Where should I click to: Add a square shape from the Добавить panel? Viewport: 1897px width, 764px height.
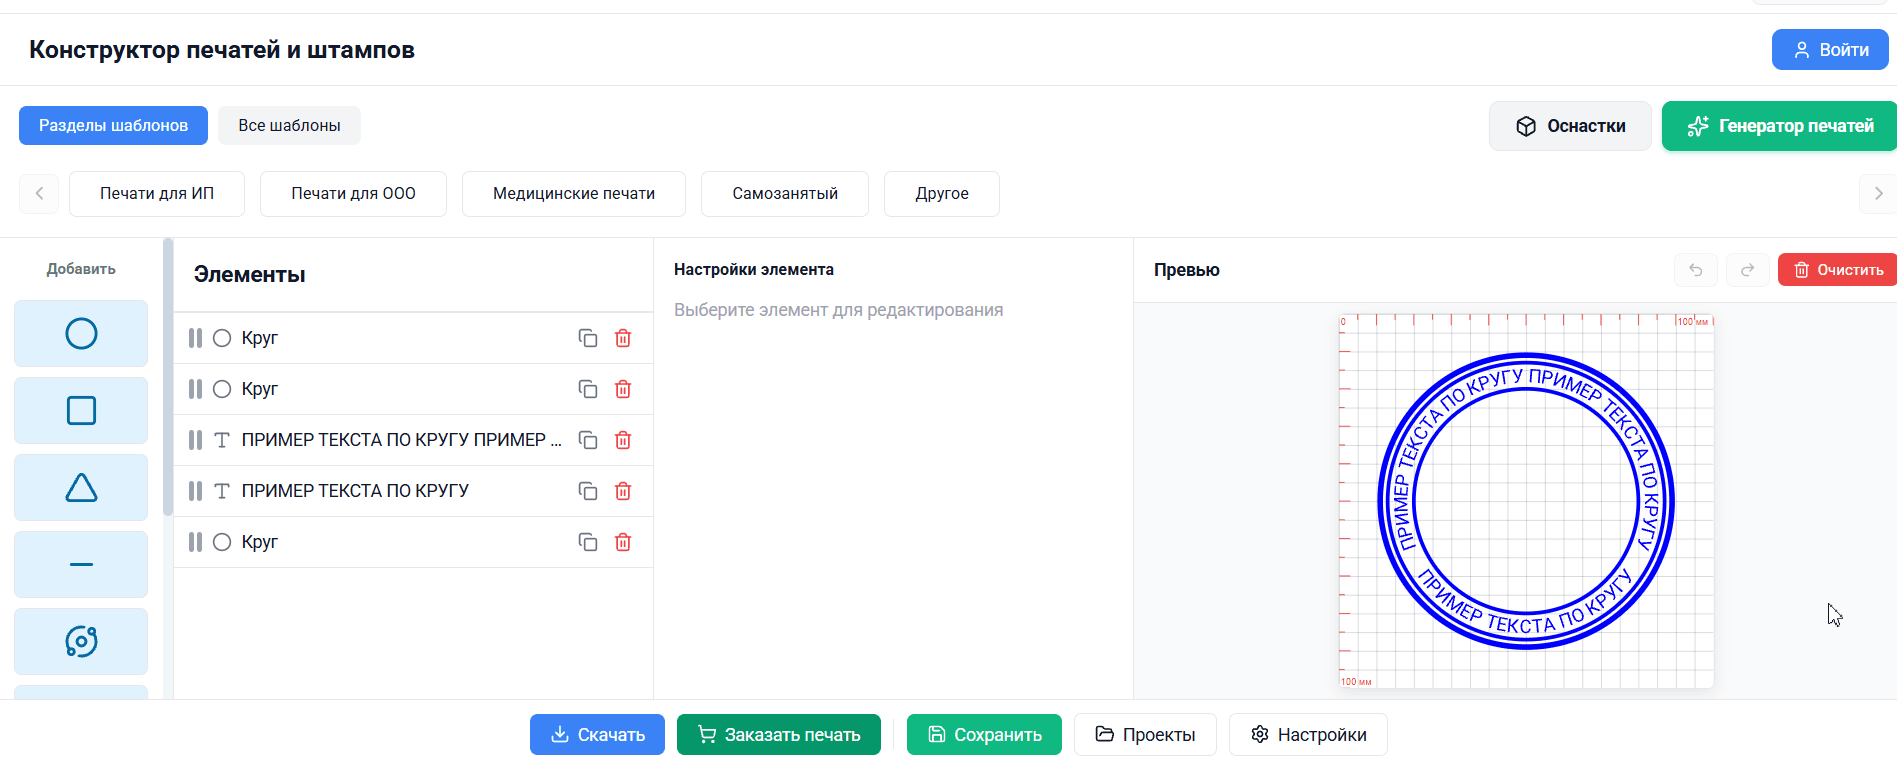(81, 410)
